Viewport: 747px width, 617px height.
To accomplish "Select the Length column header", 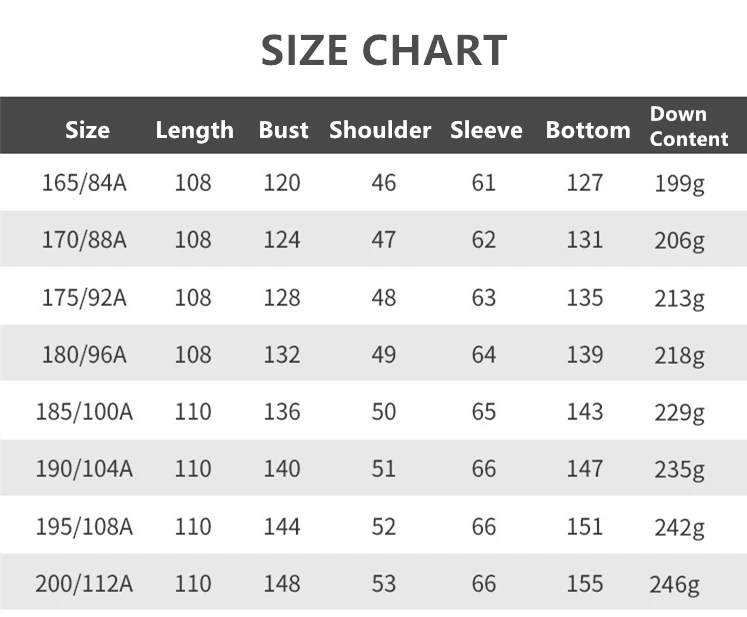I will tap(194, 130).
